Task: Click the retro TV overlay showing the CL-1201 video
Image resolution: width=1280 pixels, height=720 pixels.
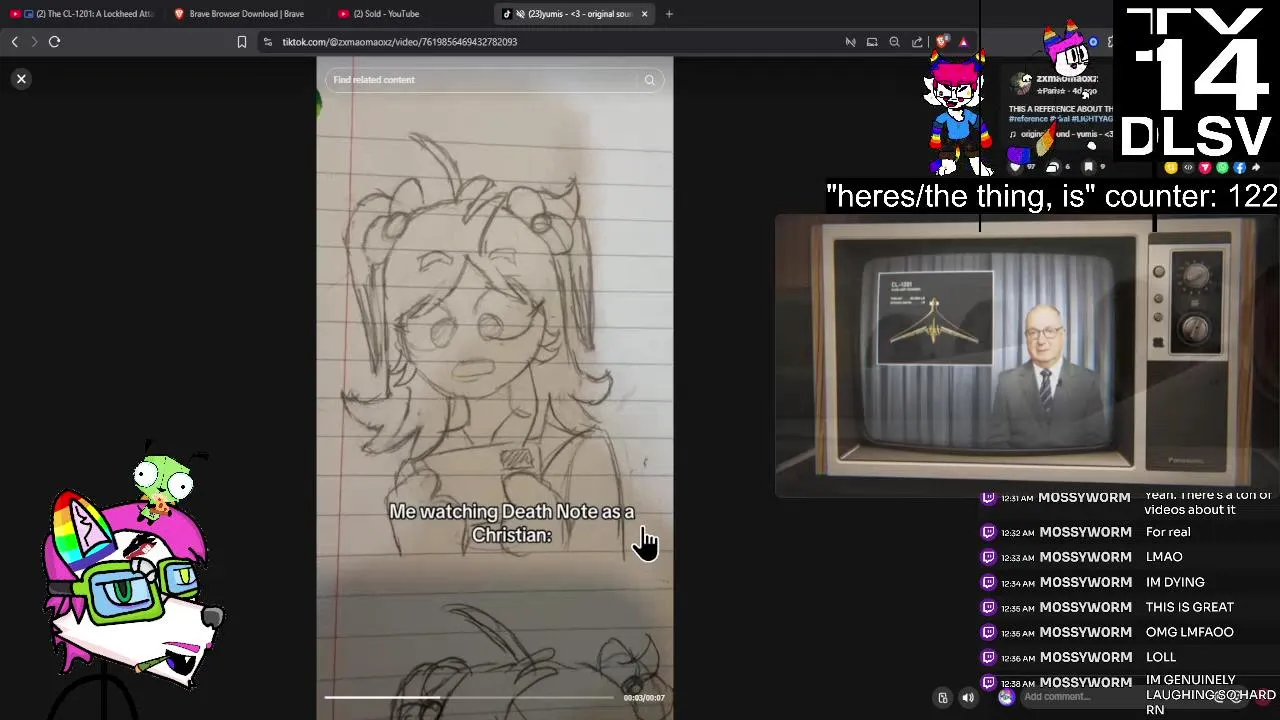Action: pos(1027,355)
